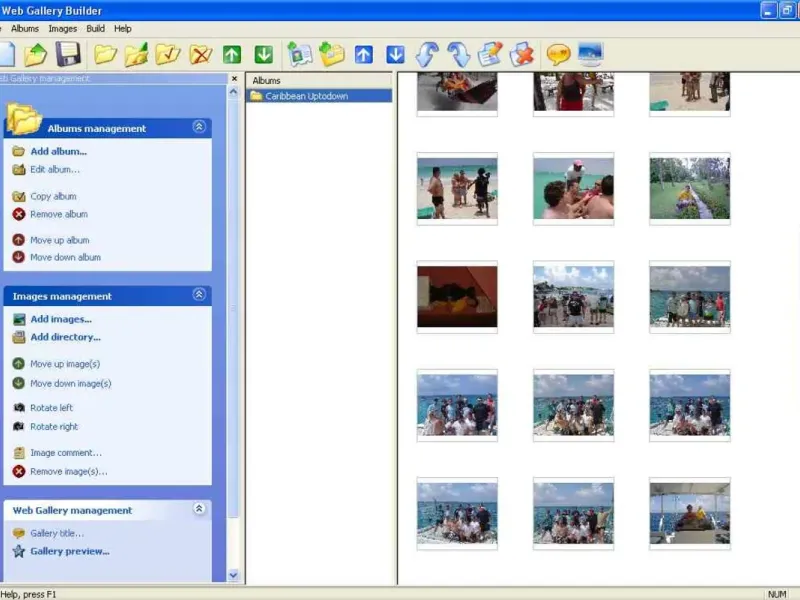Image resolution: width=800 pixels, height=600 pixels.
Task: Select the Caribbean Uptodown album
Action: coord(307,96)
